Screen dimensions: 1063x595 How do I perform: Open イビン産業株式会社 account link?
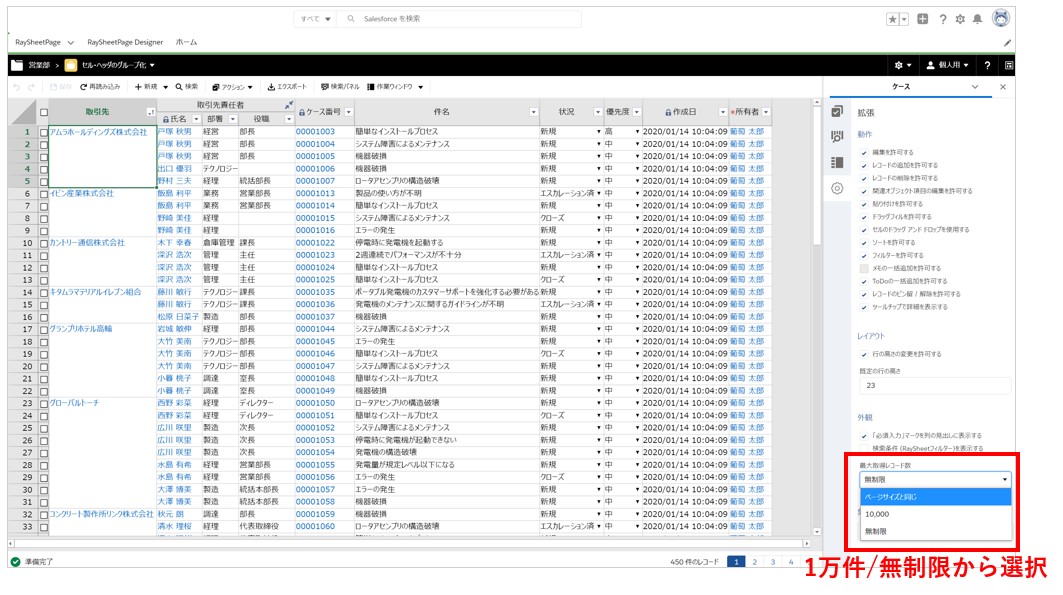[81, 193]
